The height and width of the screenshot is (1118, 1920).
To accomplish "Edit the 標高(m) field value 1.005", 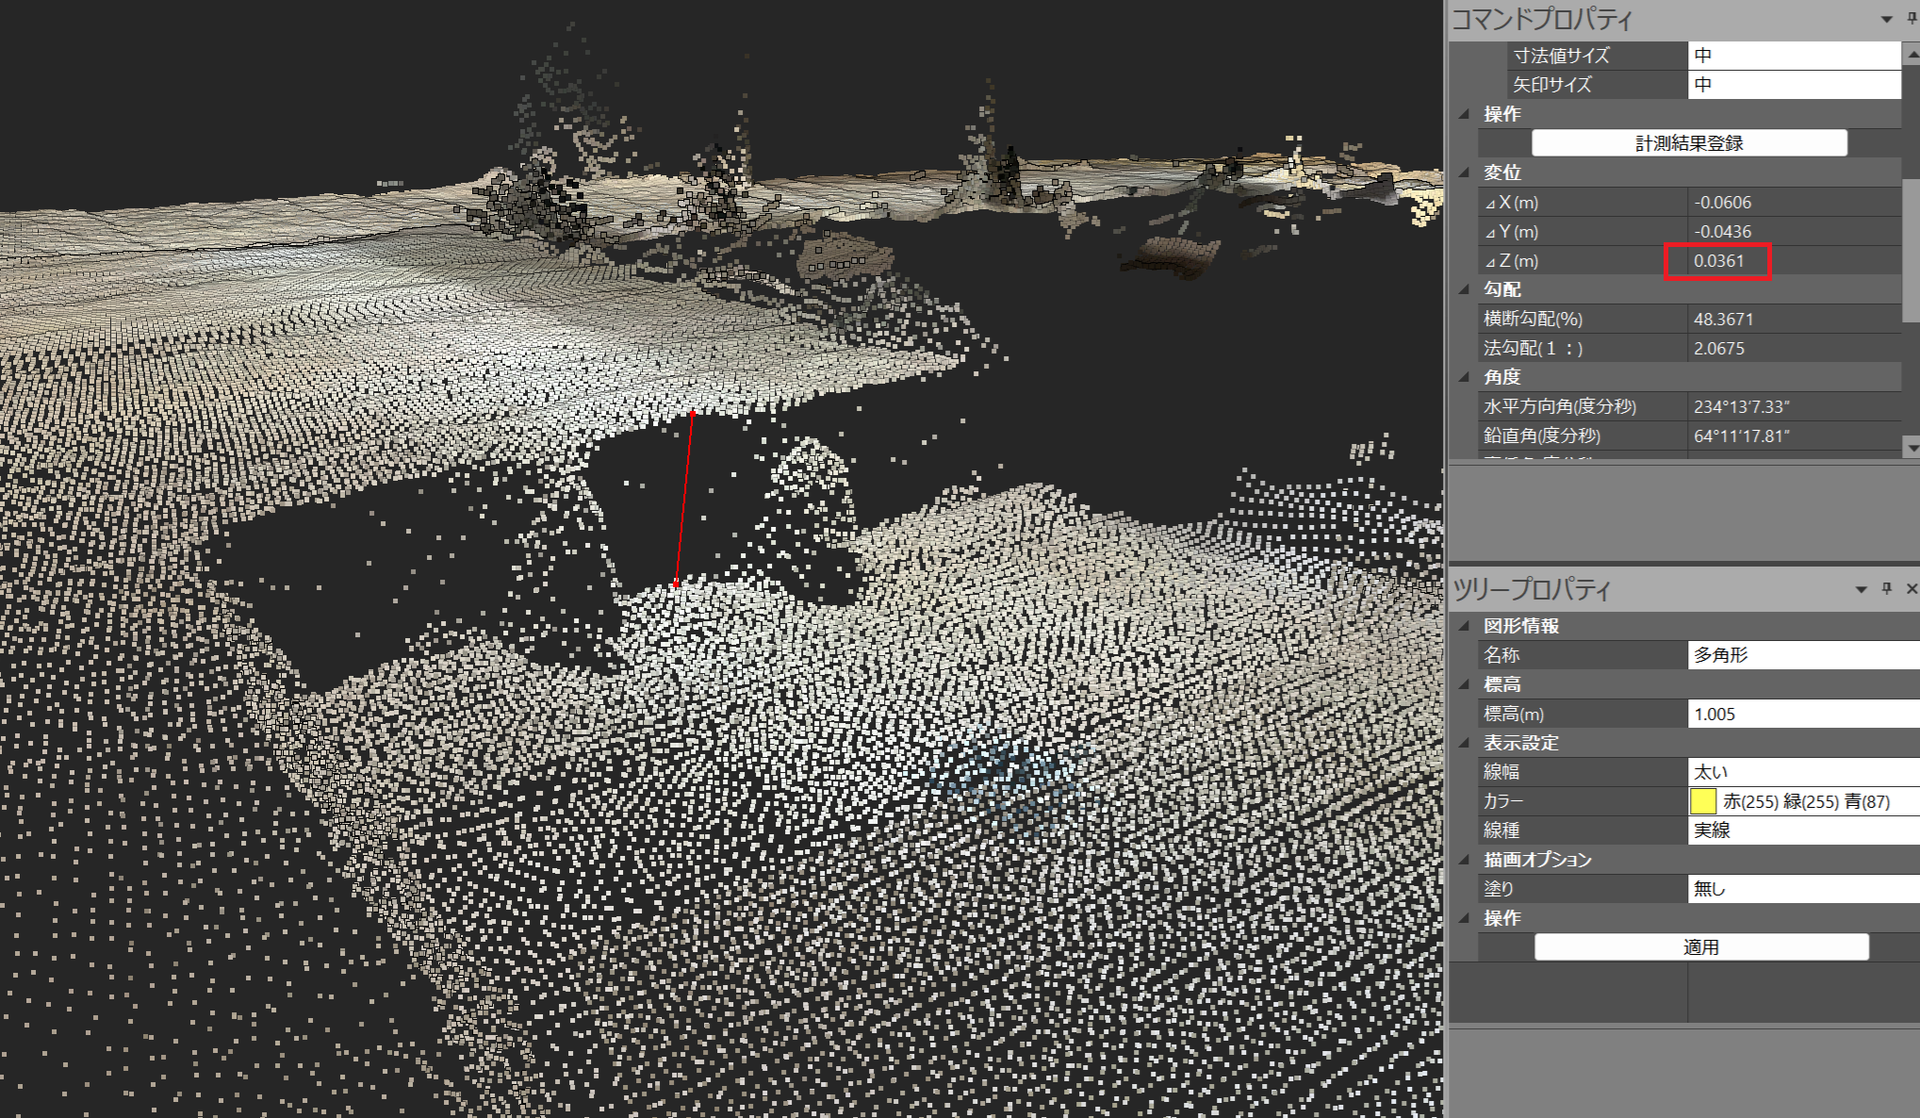I will tap(1804, 714).
